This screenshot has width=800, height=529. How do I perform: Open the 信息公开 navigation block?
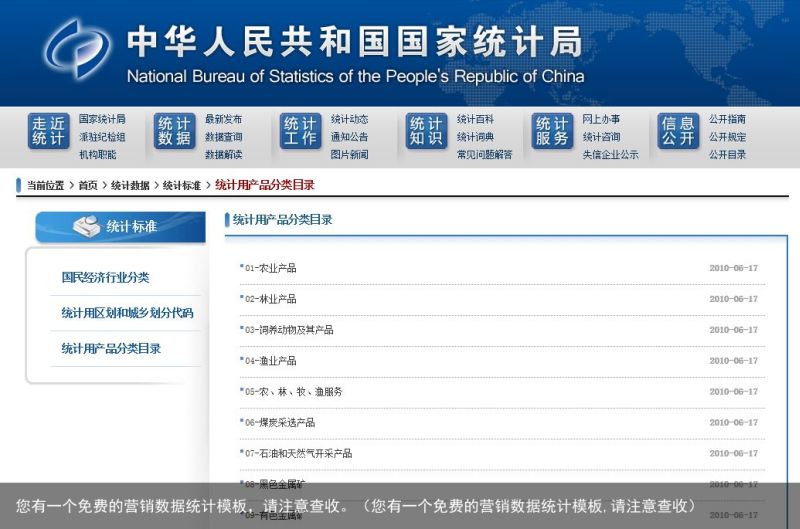[678, 131]
